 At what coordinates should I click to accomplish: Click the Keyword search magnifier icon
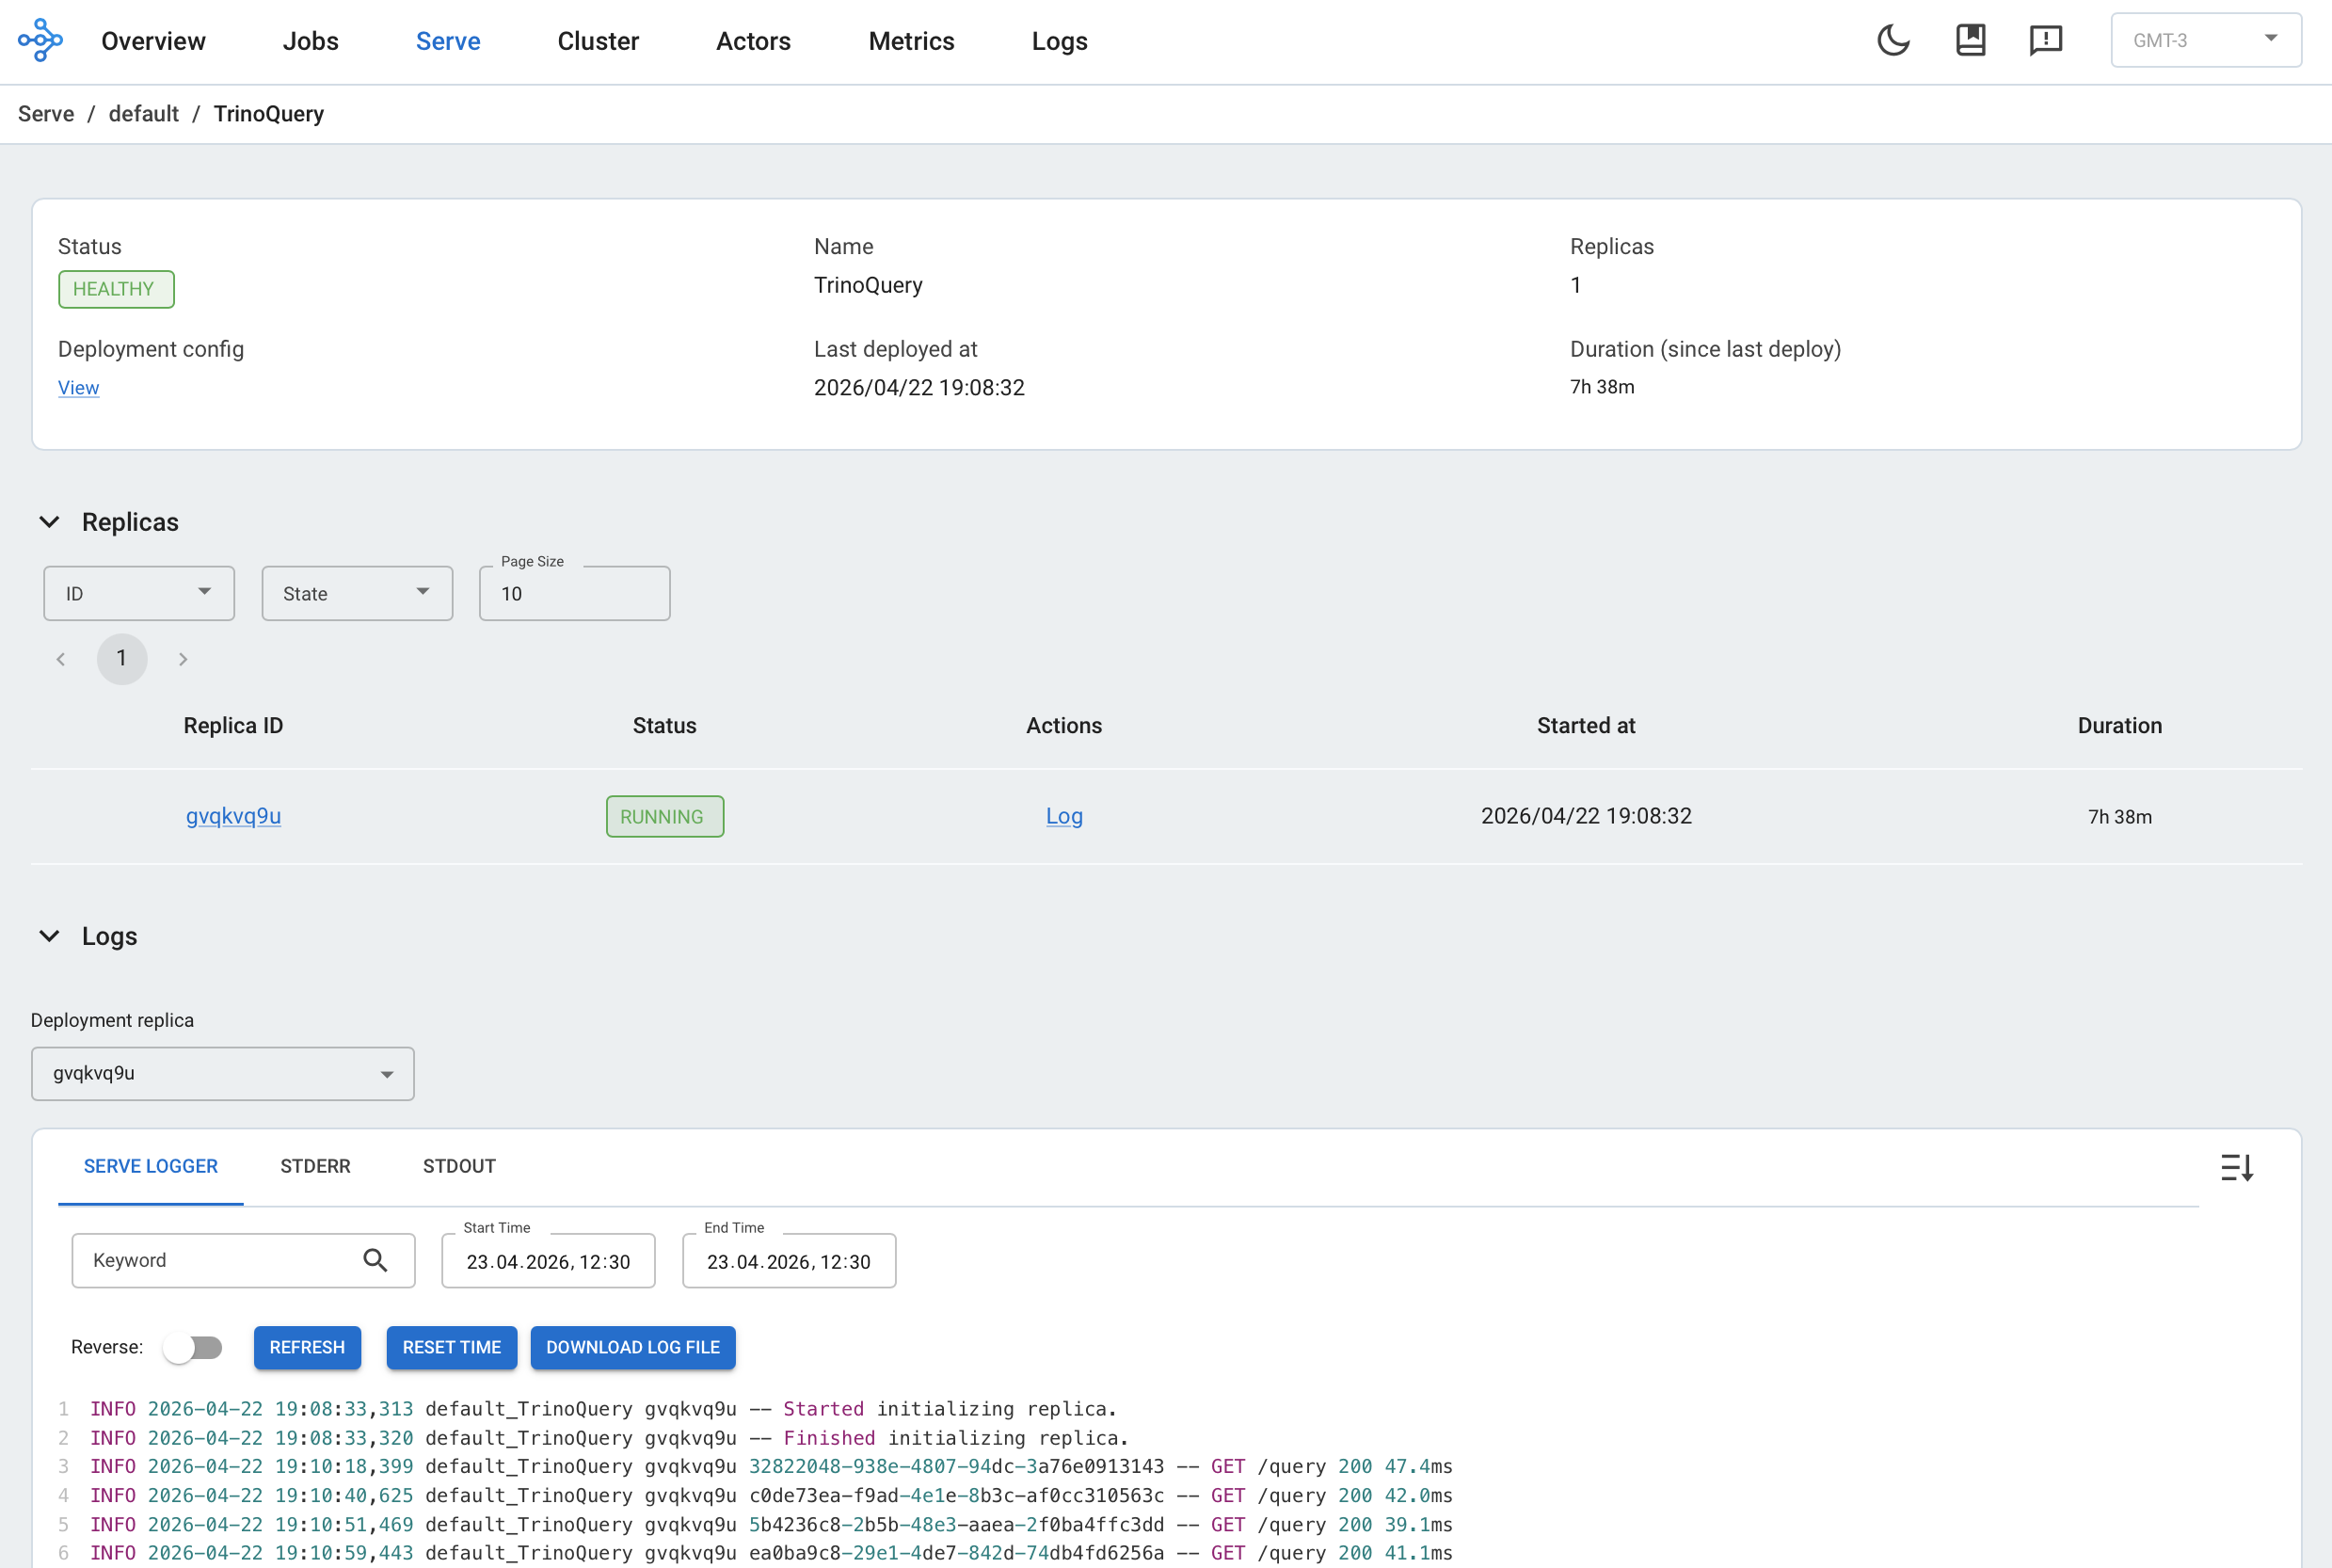375,1260
